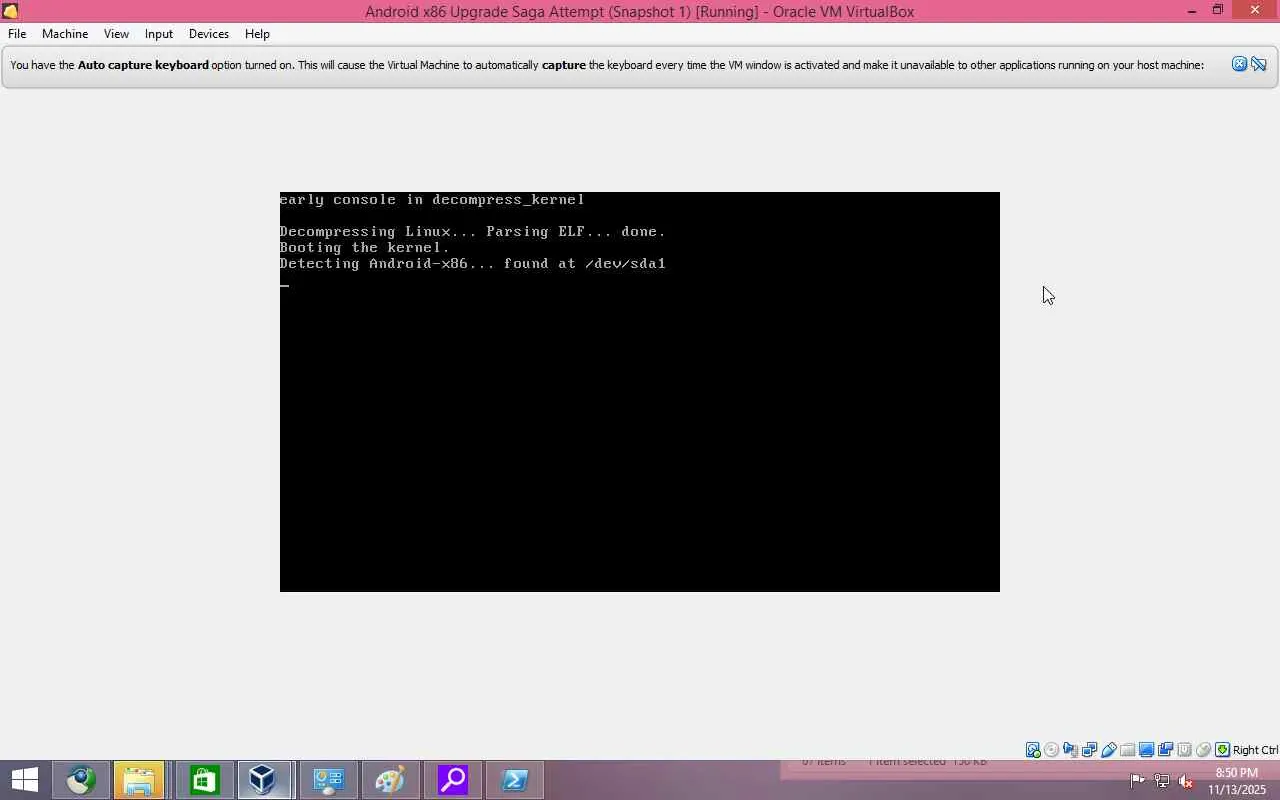1280x800 pixels.
Task: Click the hard disk activity indicator
Action: [1032, 750]
